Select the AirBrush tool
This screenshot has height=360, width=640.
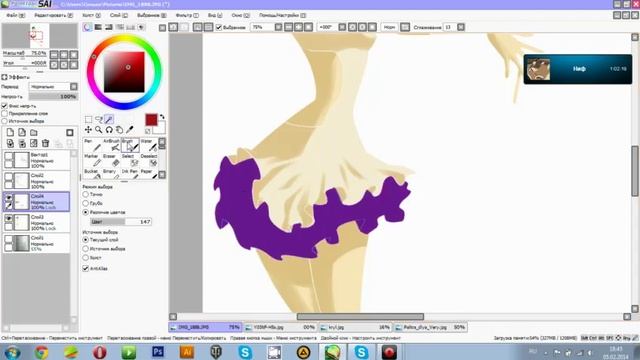(111, 145)
